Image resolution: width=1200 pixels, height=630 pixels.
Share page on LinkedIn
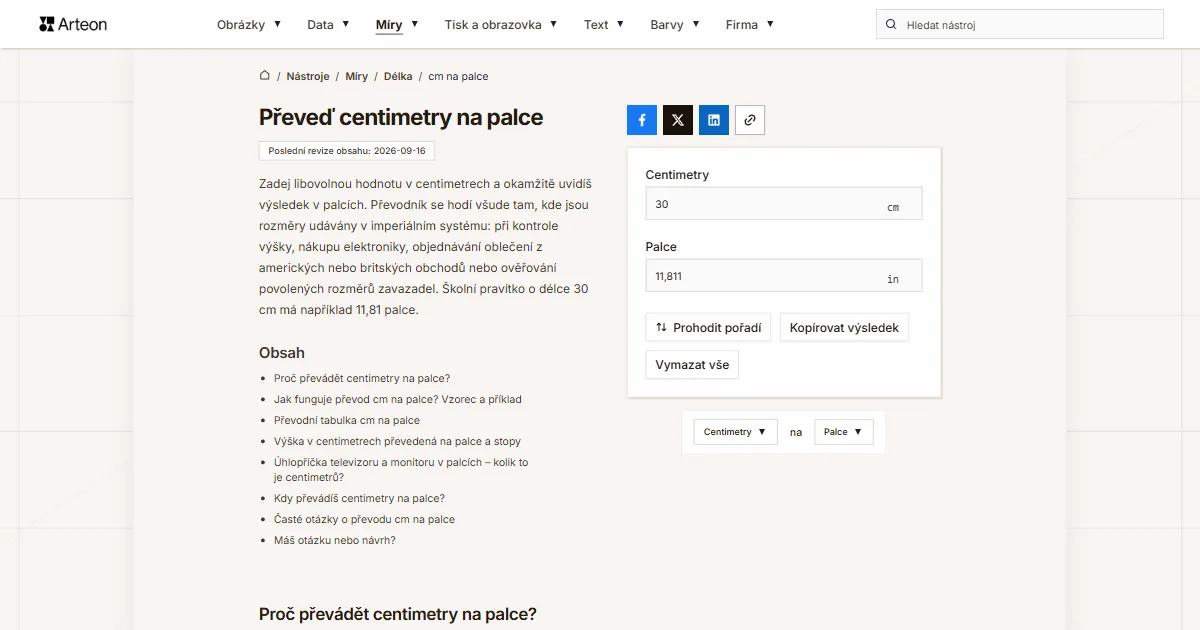[714, 120]
